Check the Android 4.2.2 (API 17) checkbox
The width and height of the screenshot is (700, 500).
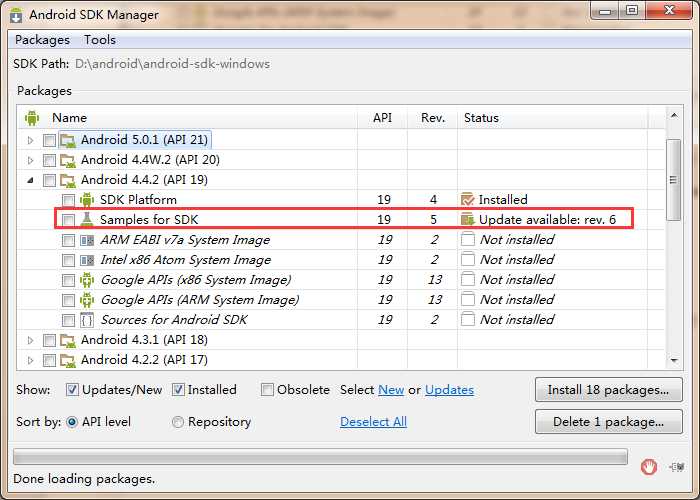[x=50, y=360]
